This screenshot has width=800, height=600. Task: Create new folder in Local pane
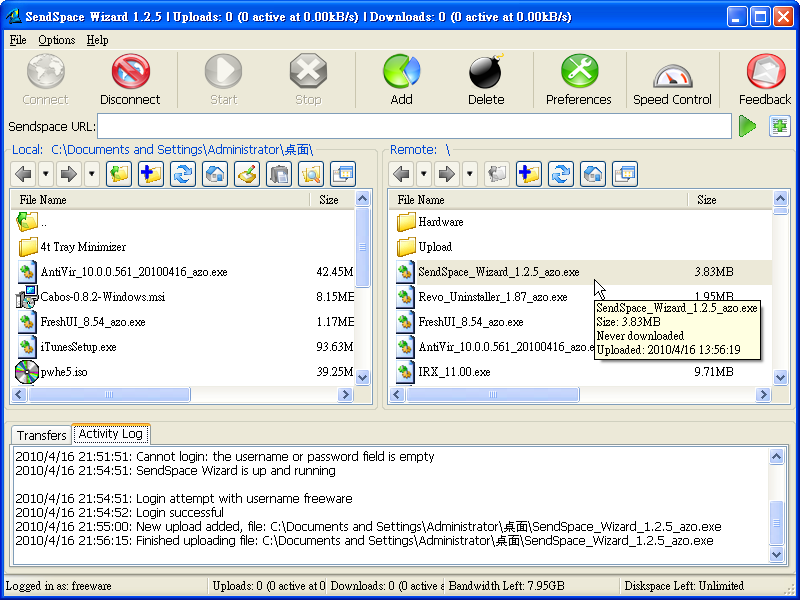coord(151,174)
